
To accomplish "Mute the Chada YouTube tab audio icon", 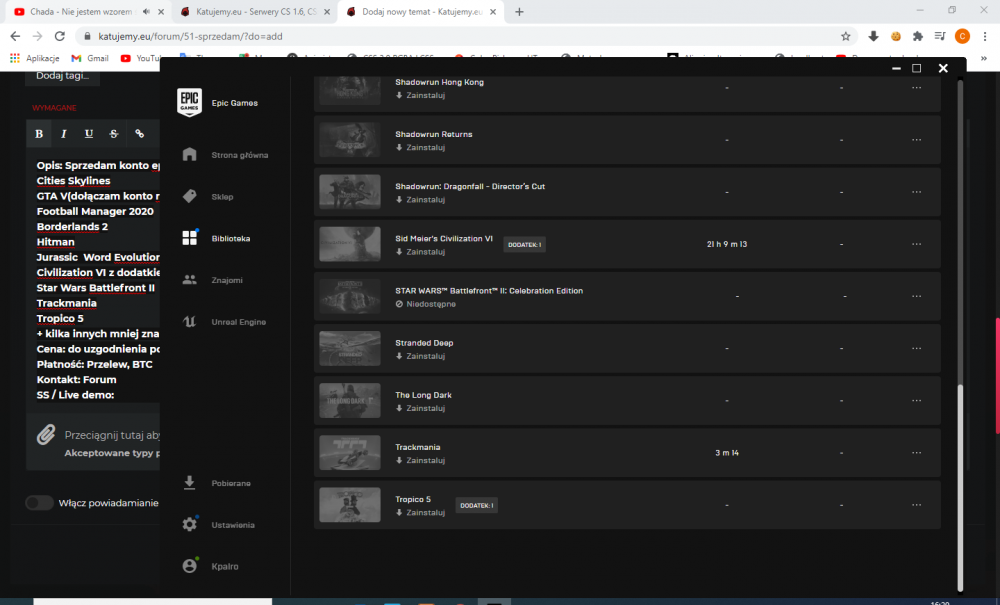I will pos(147,11).
